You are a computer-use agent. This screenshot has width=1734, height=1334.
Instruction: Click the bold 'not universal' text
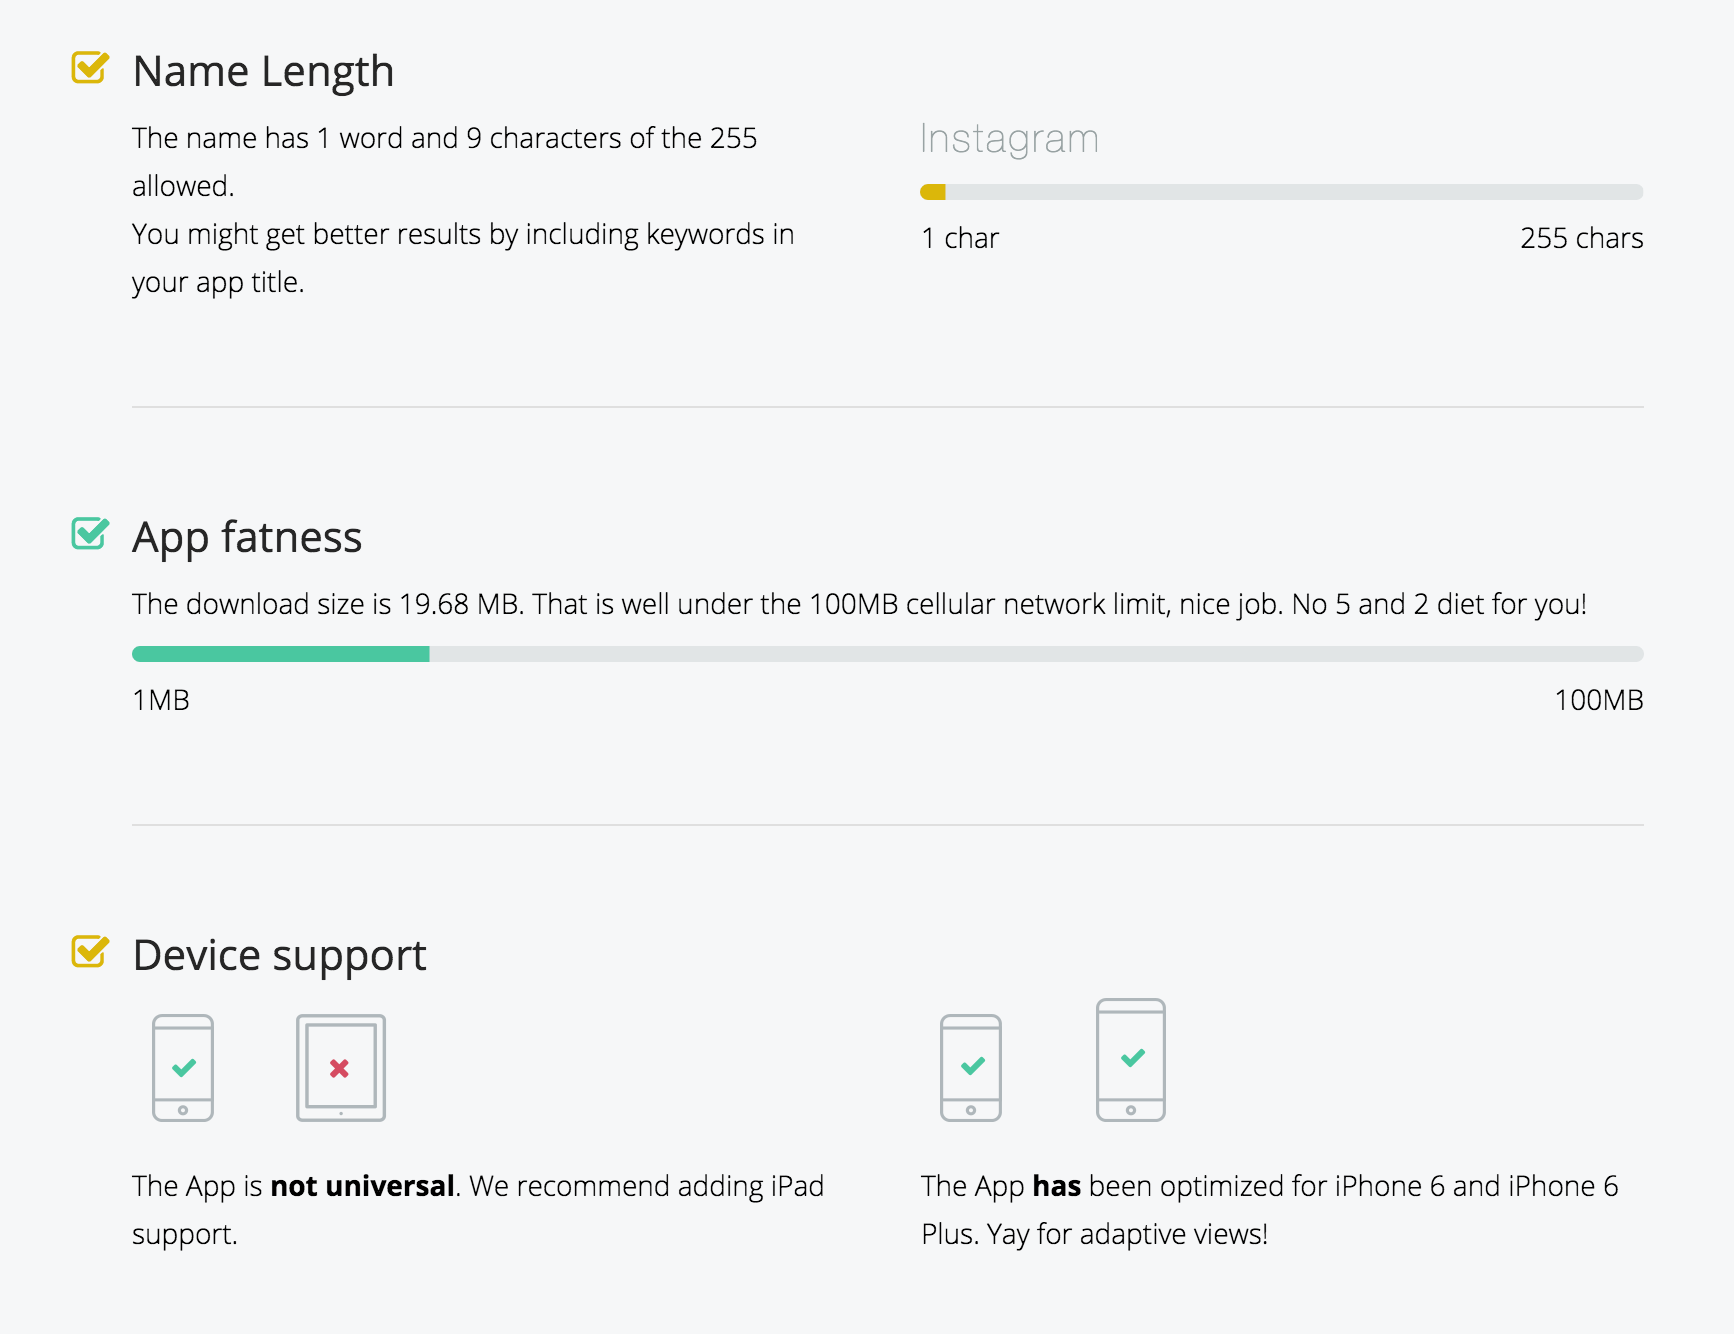tap(362, 1186)
